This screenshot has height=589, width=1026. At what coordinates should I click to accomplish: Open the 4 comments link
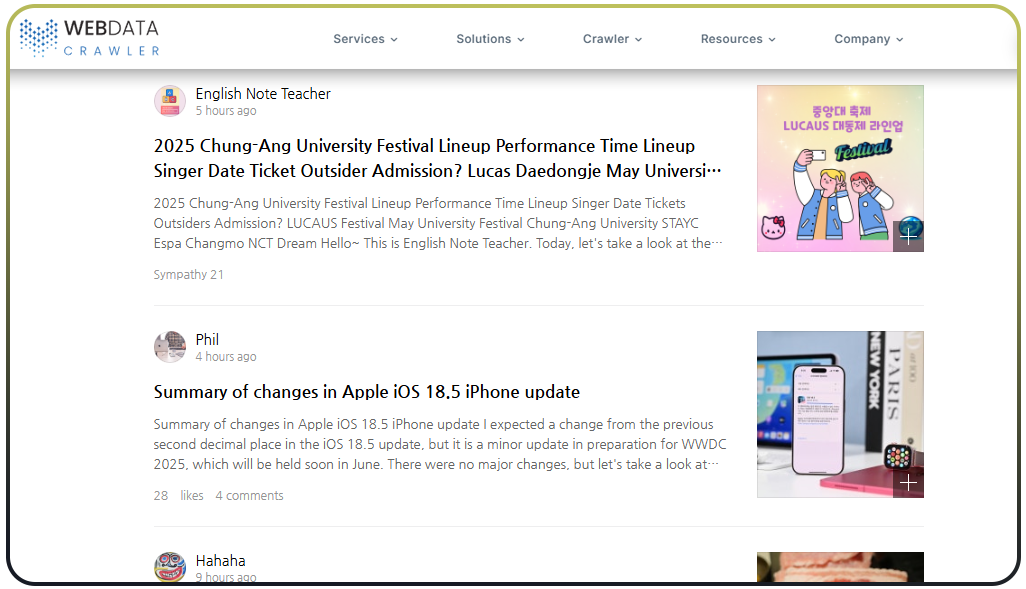[x=249, y=496]
